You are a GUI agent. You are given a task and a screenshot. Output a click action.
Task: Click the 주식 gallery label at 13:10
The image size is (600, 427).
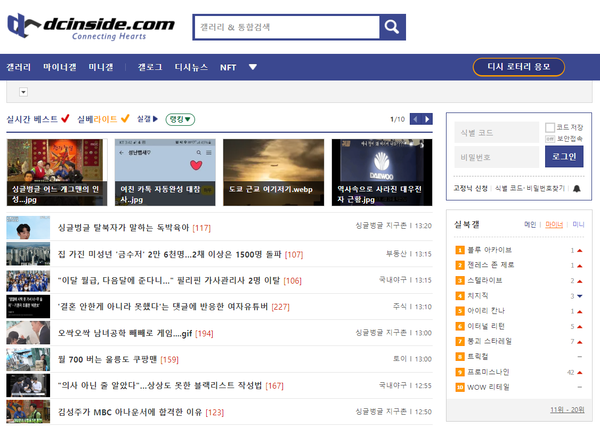(x=400, y=306)
